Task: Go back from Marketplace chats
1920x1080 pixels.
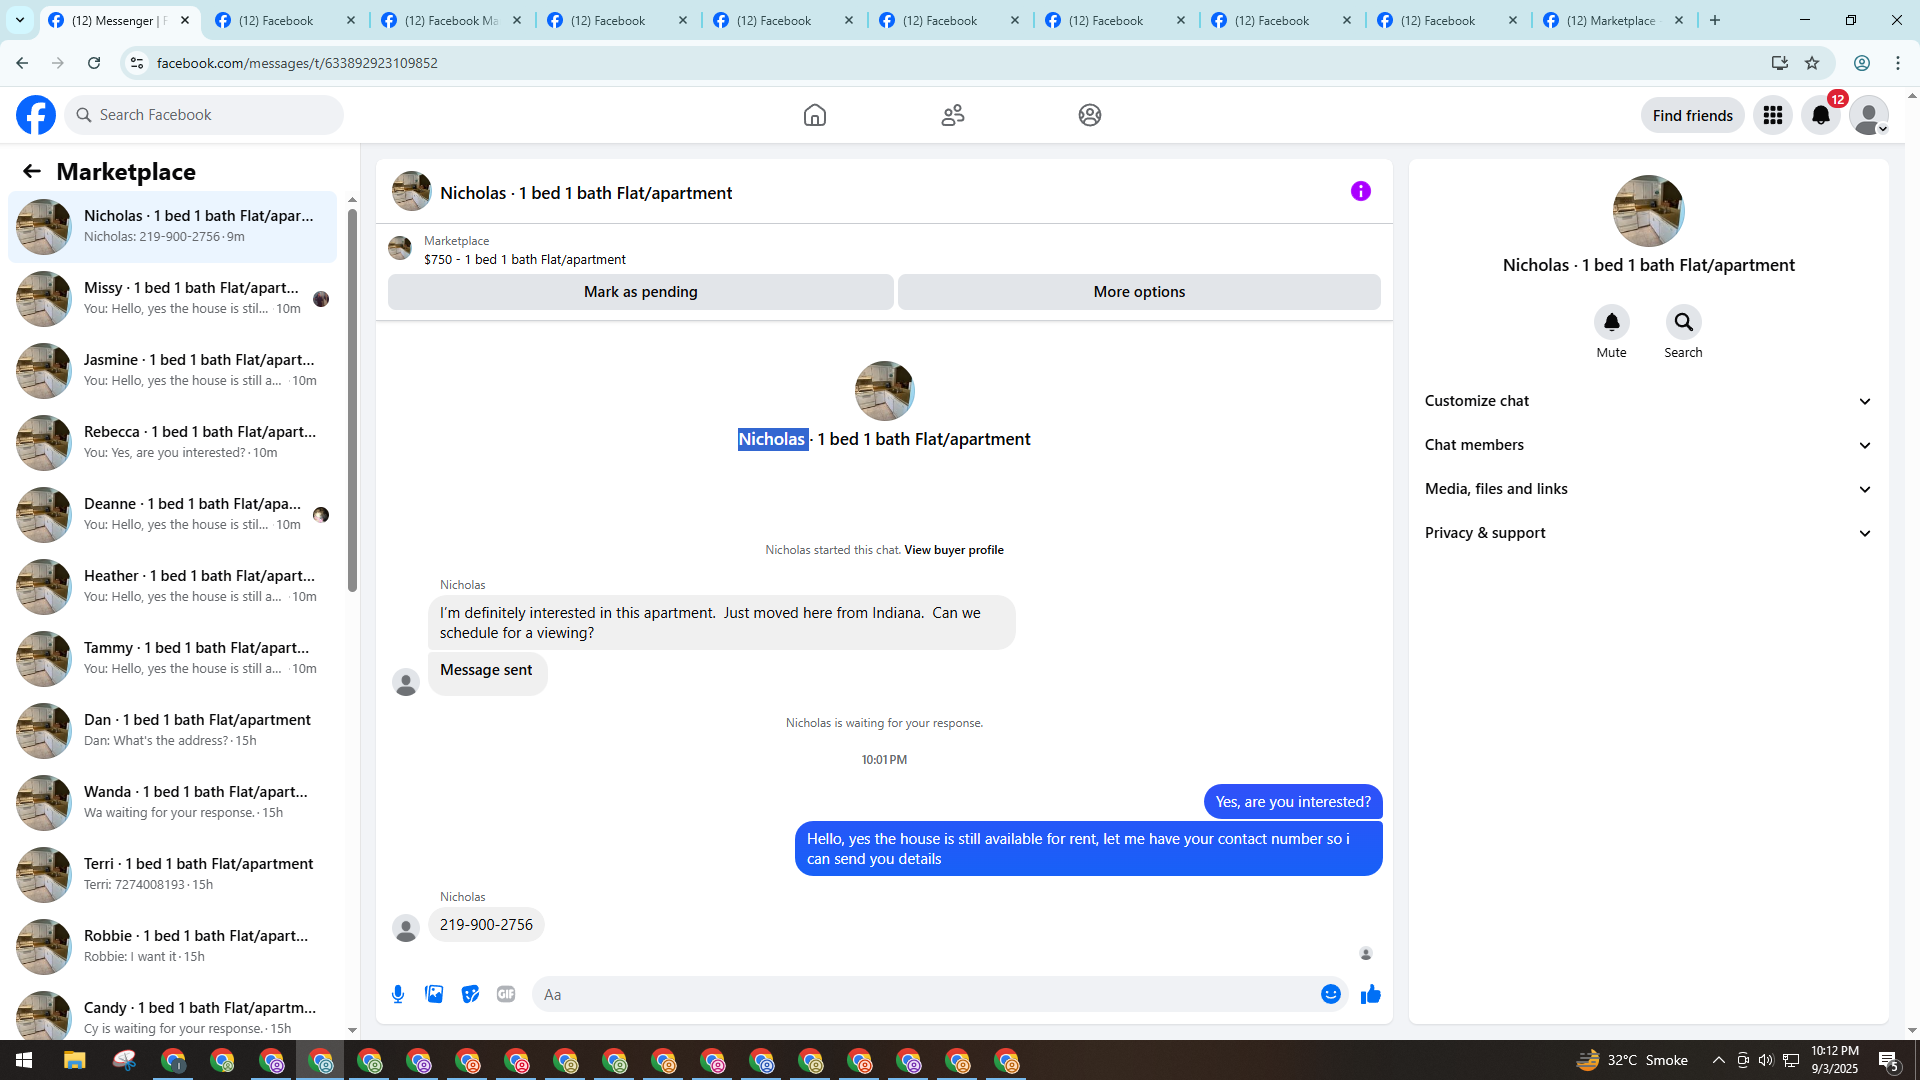Action: (x=32, y=171)
